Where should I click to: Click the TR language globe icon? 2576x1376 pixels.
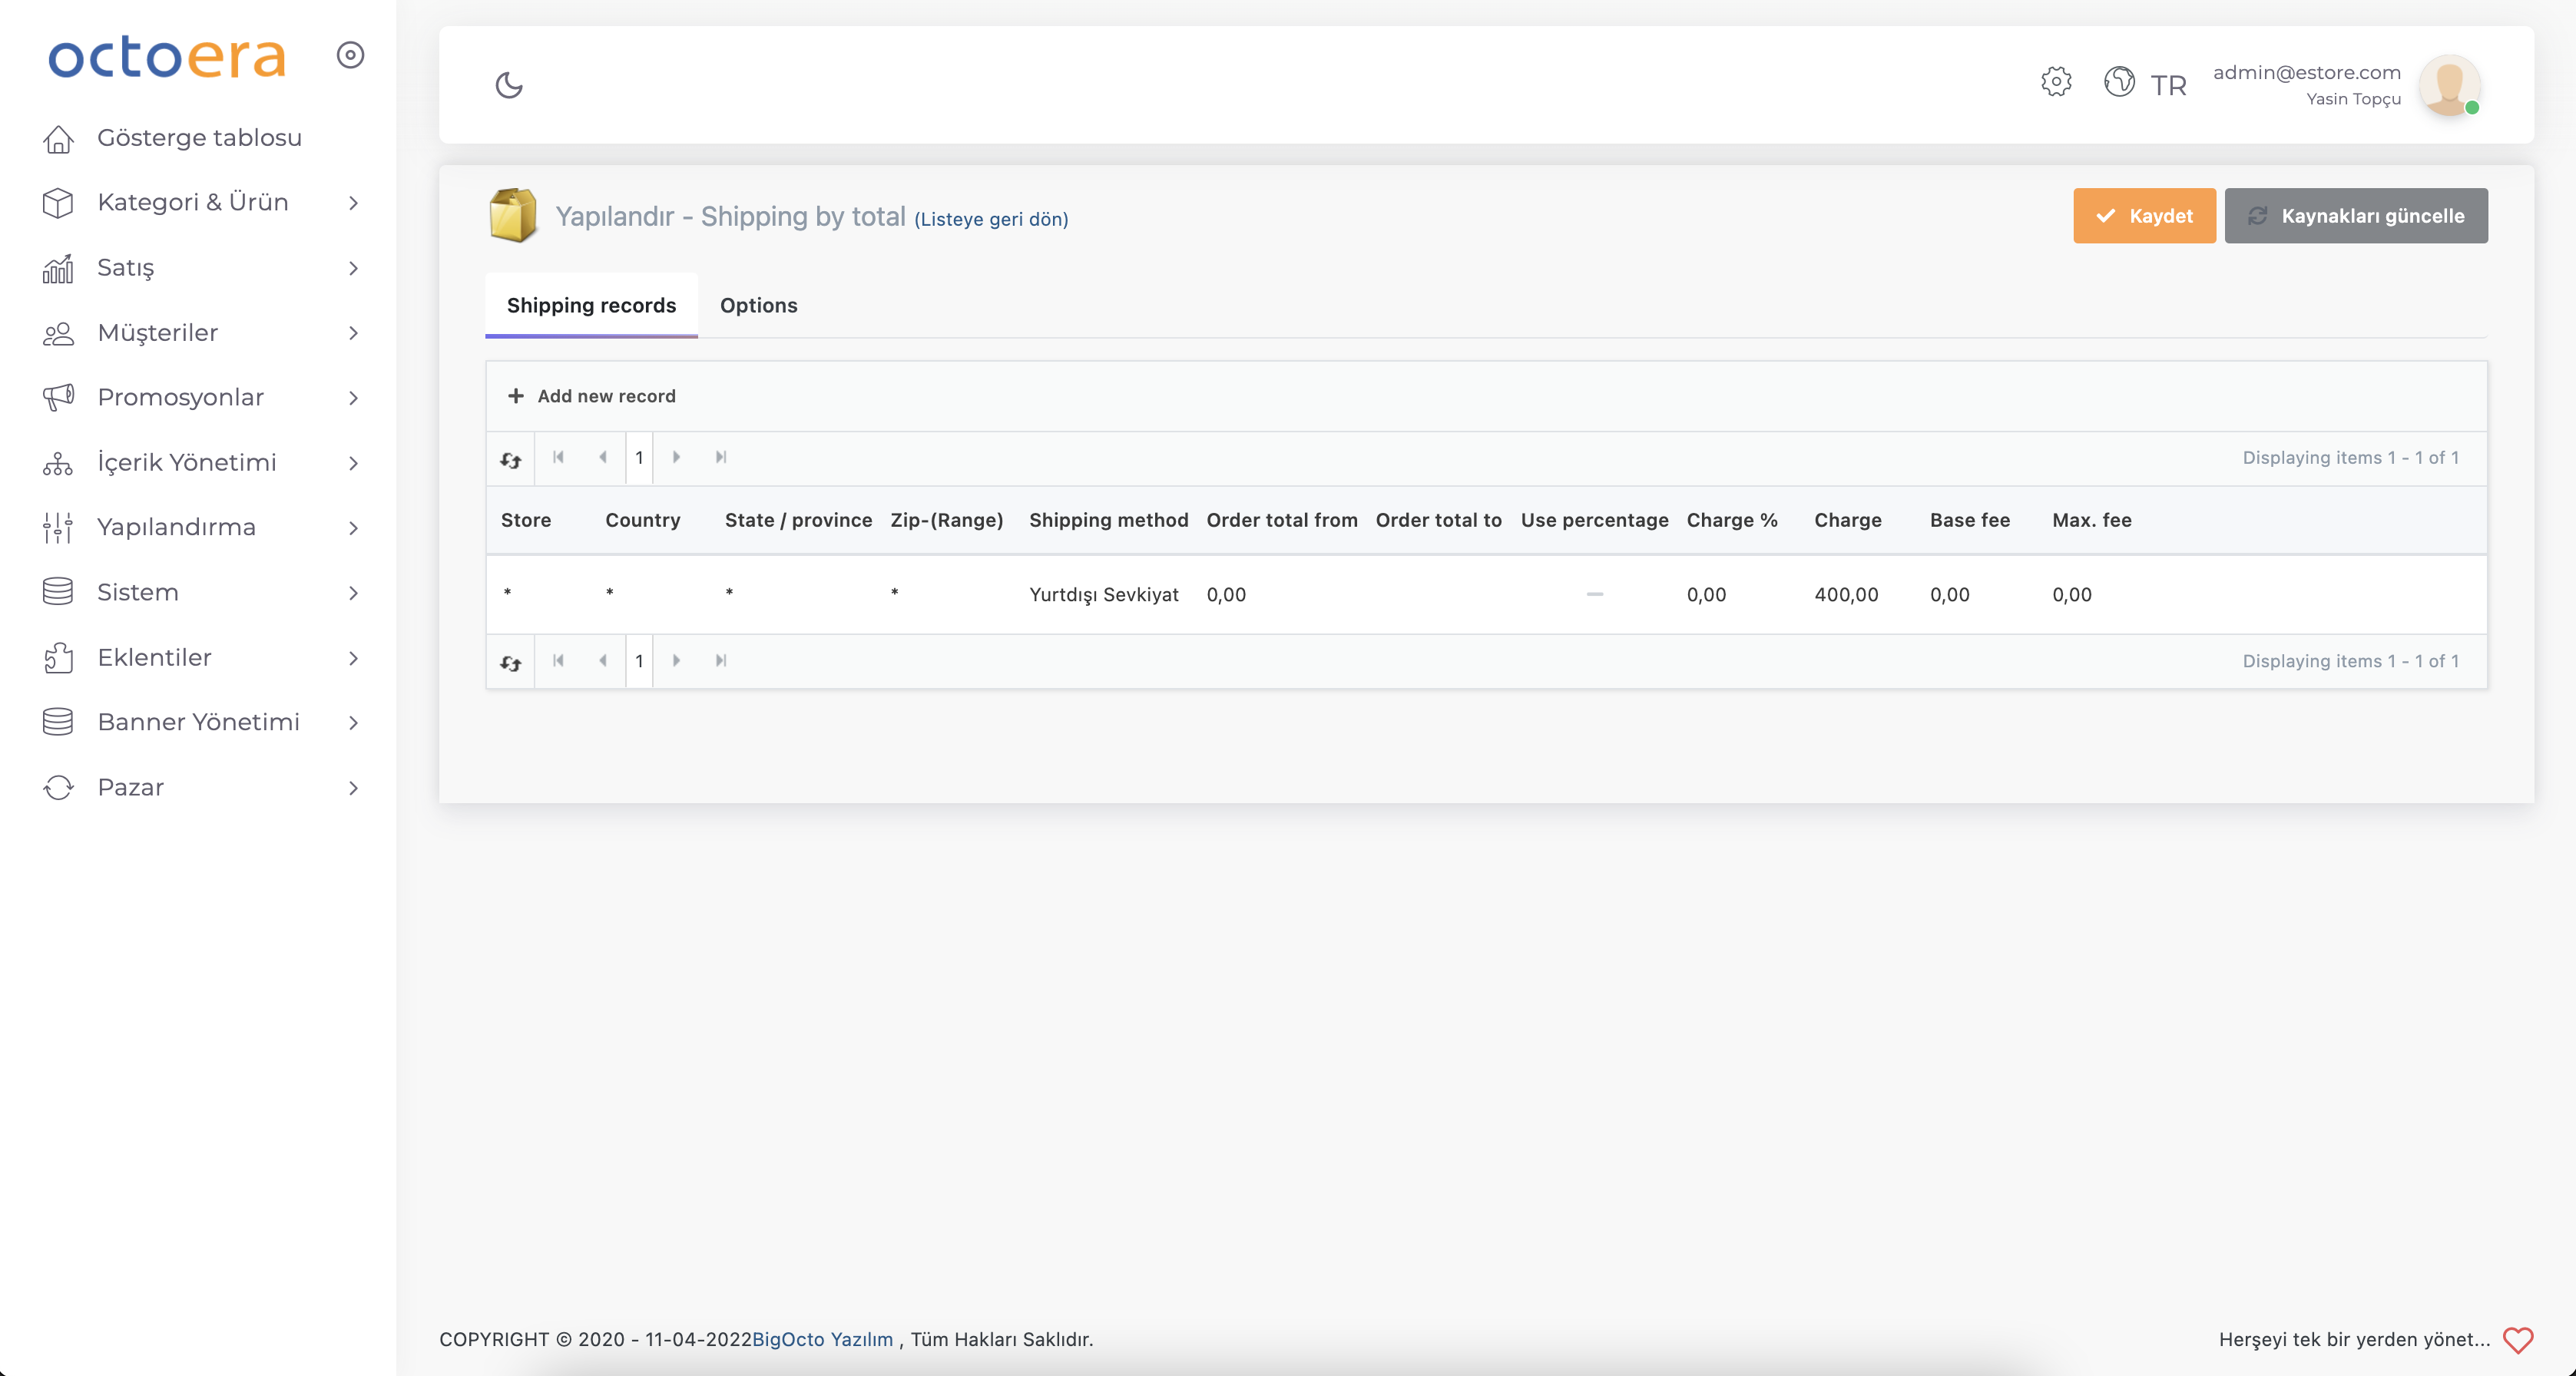[2119, 82]
